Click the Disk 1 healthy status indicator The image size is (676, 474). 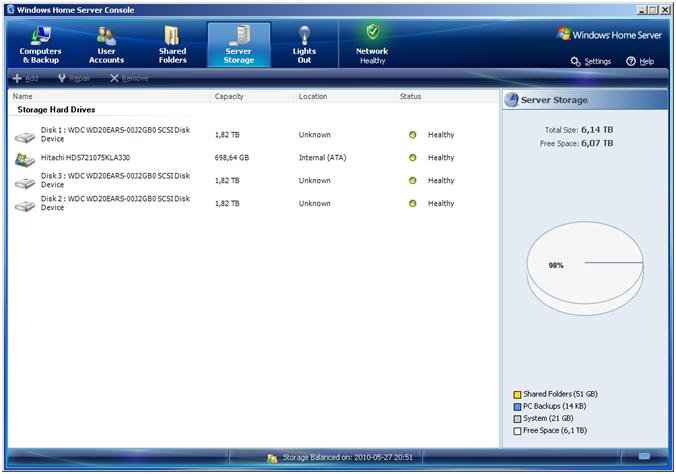(413, 135)
